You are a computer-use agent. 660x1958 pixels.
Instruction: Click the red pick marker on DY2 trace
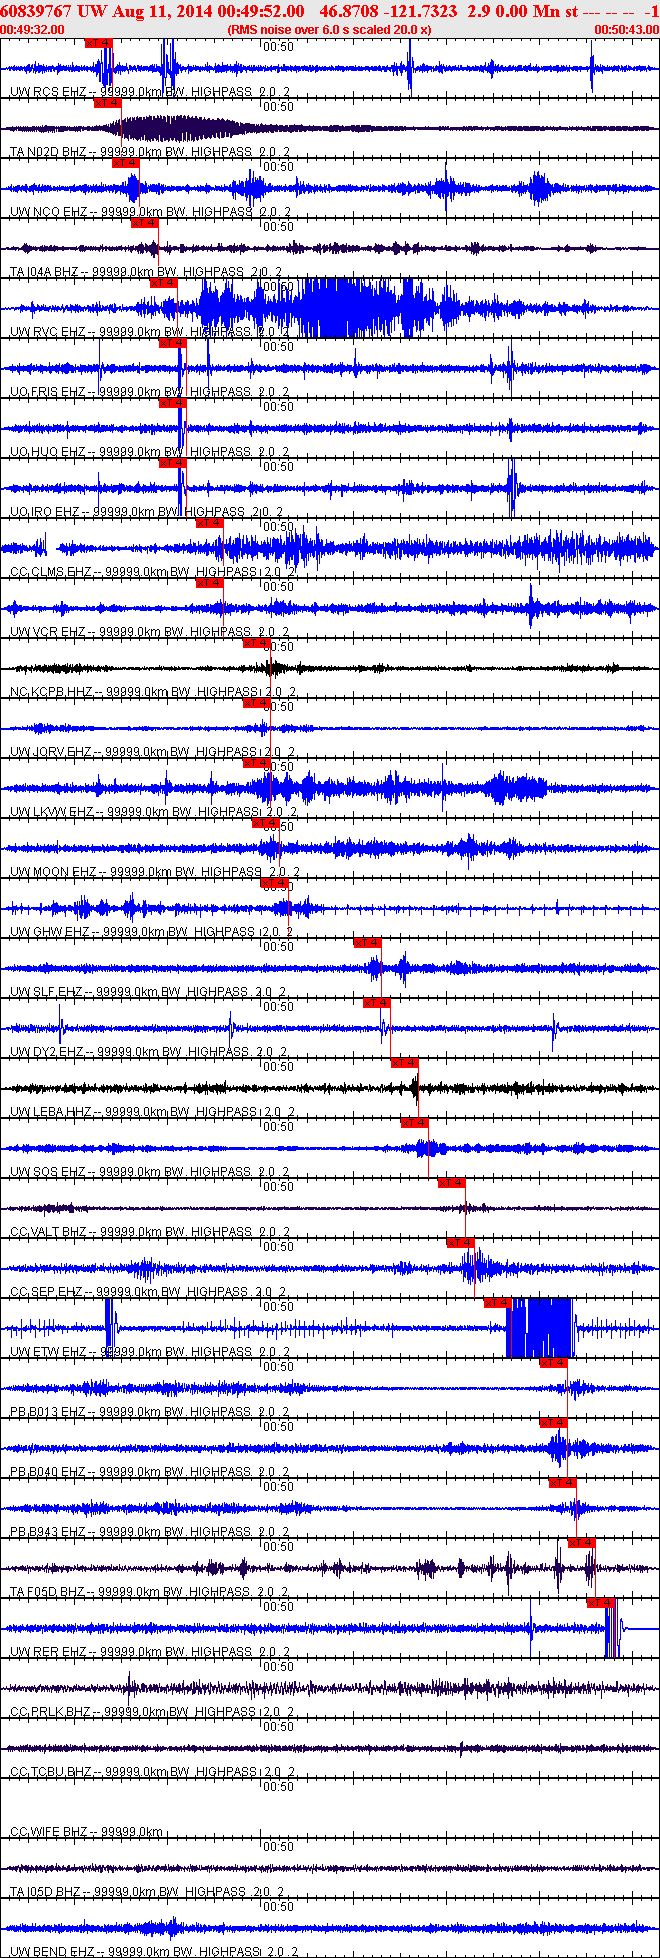(x=377, y=1003)
